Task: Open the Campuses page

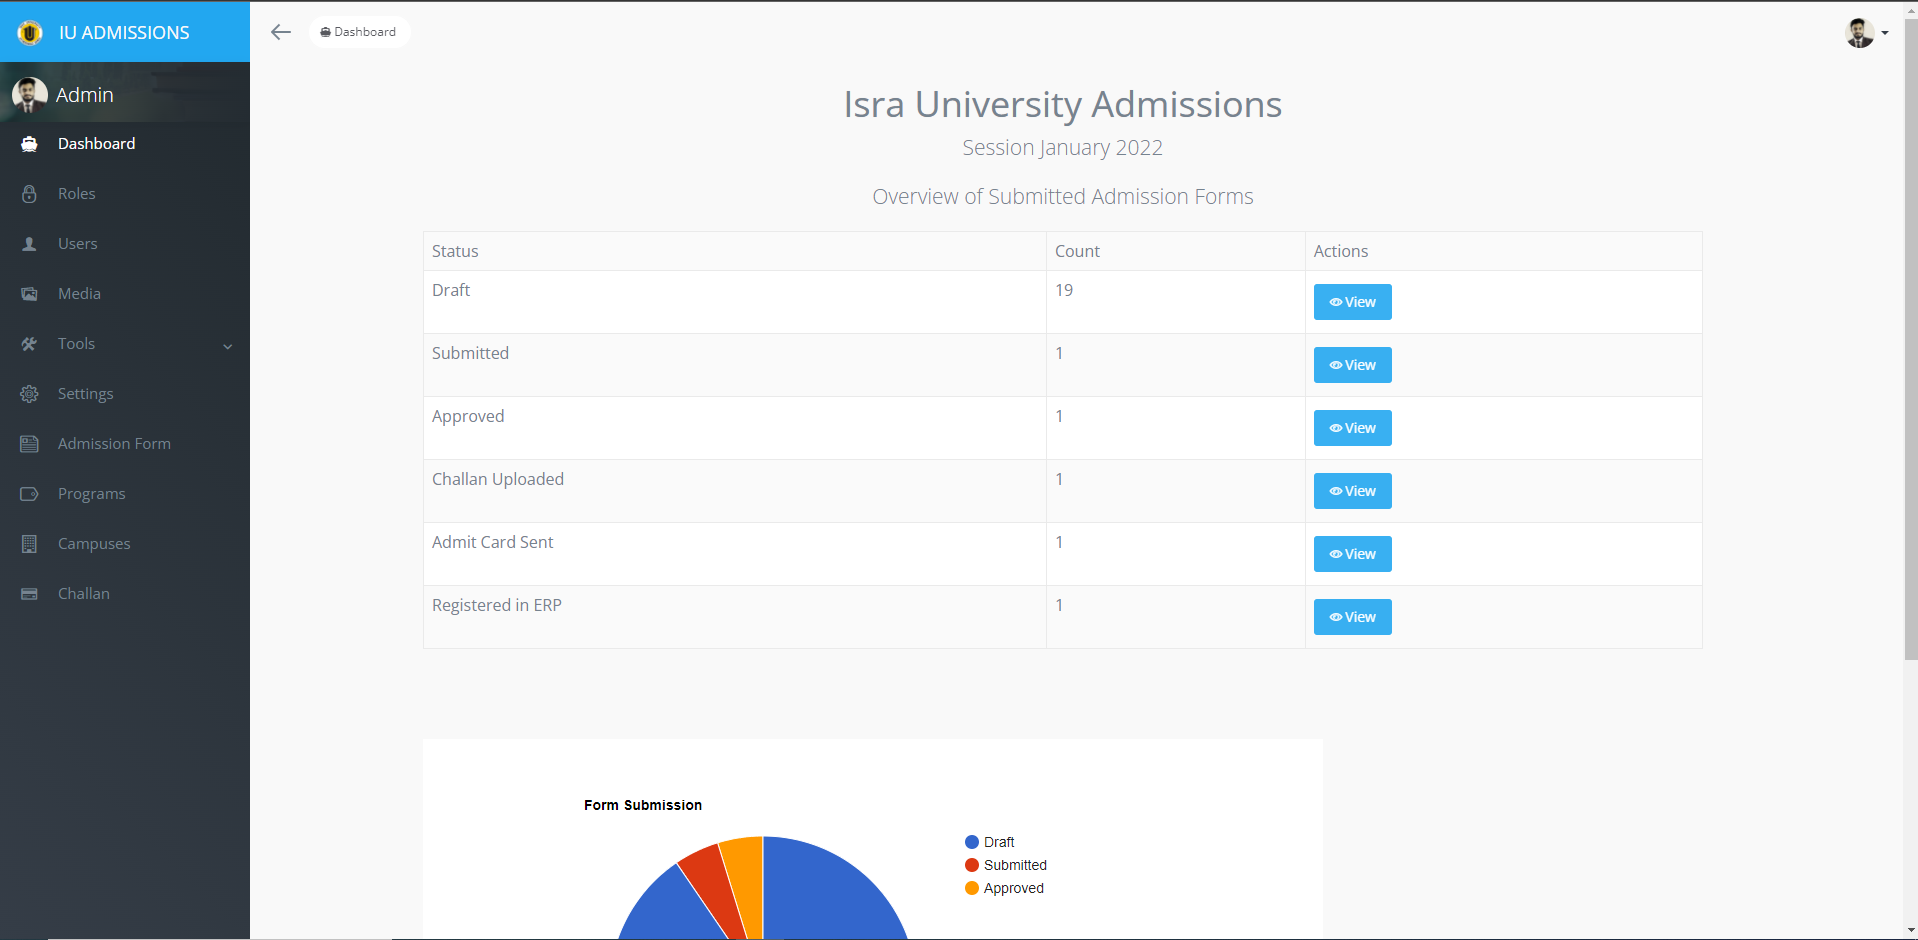Action: 125,544
